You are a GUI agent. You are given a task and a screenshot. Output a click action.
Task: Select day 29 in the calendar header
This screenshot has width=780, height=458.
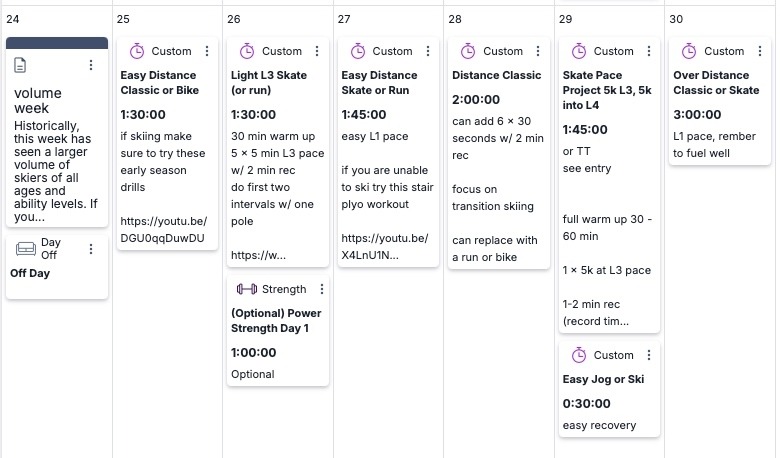(x=566, y=19)
